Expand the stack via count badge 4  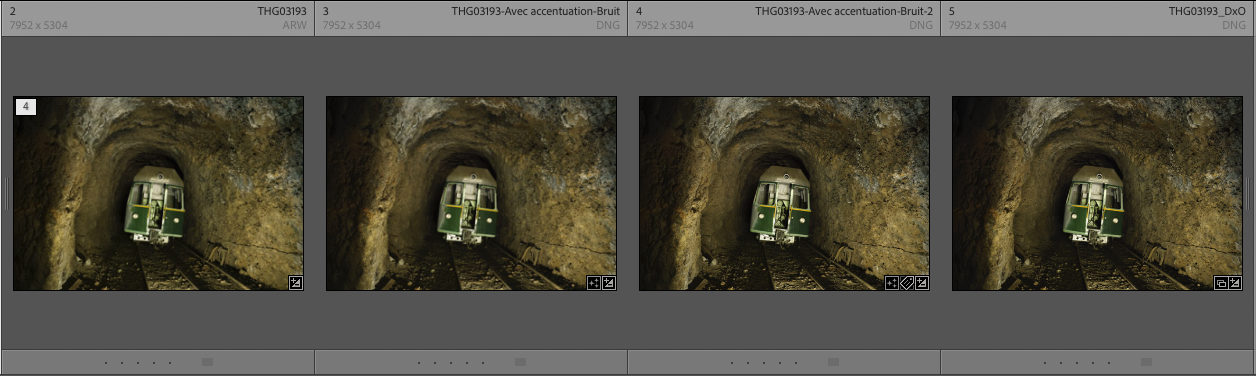tap(26, 106)
